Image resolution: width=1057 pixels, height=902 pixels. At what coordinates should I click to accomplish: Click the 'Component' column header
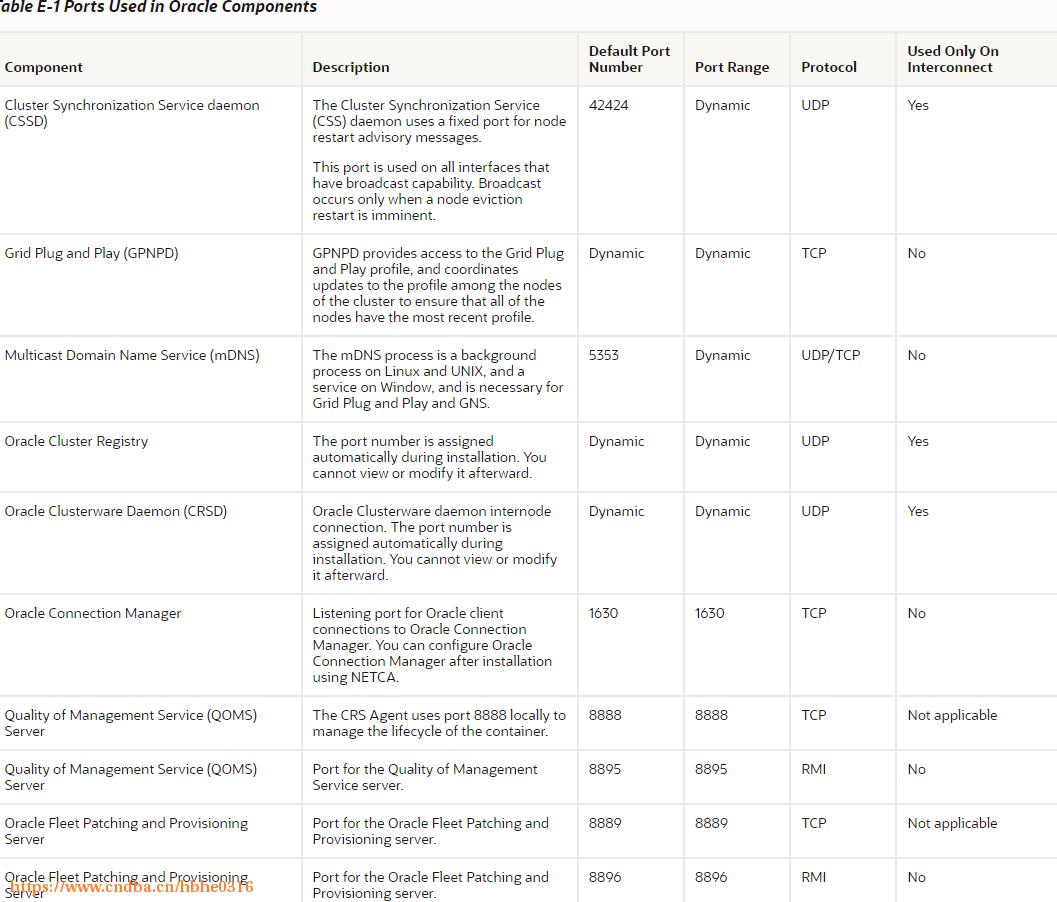(43, 67)
